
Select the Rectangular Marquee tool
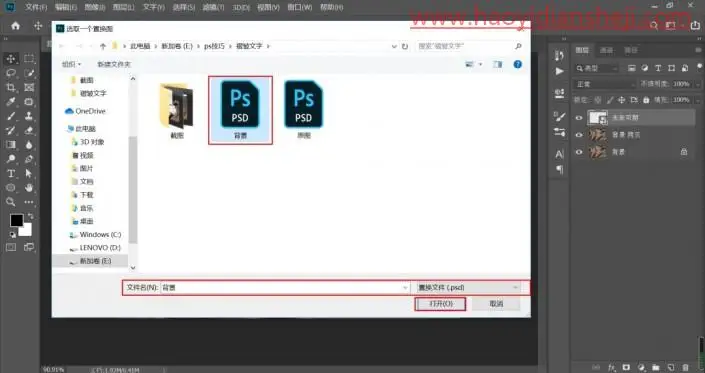29,58
